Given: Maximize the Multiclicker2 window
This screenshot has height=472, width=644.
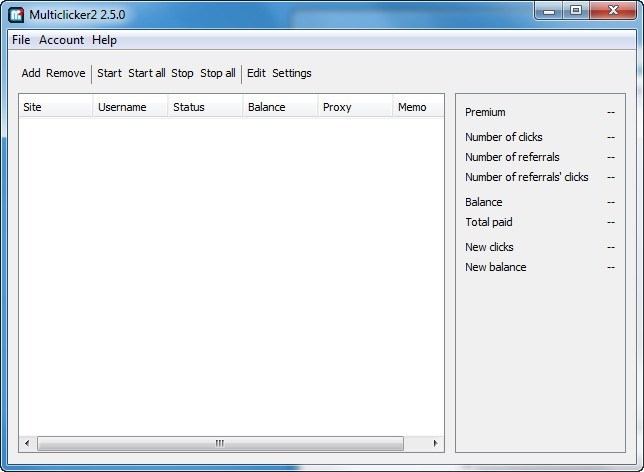Looking at the screenshot, I should [x=576, y=11].
